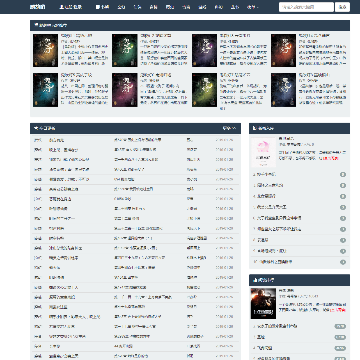Screen dimensions: 360x360
Task: Click inside the top navigation search field
Action: click(x=306, y=7)
